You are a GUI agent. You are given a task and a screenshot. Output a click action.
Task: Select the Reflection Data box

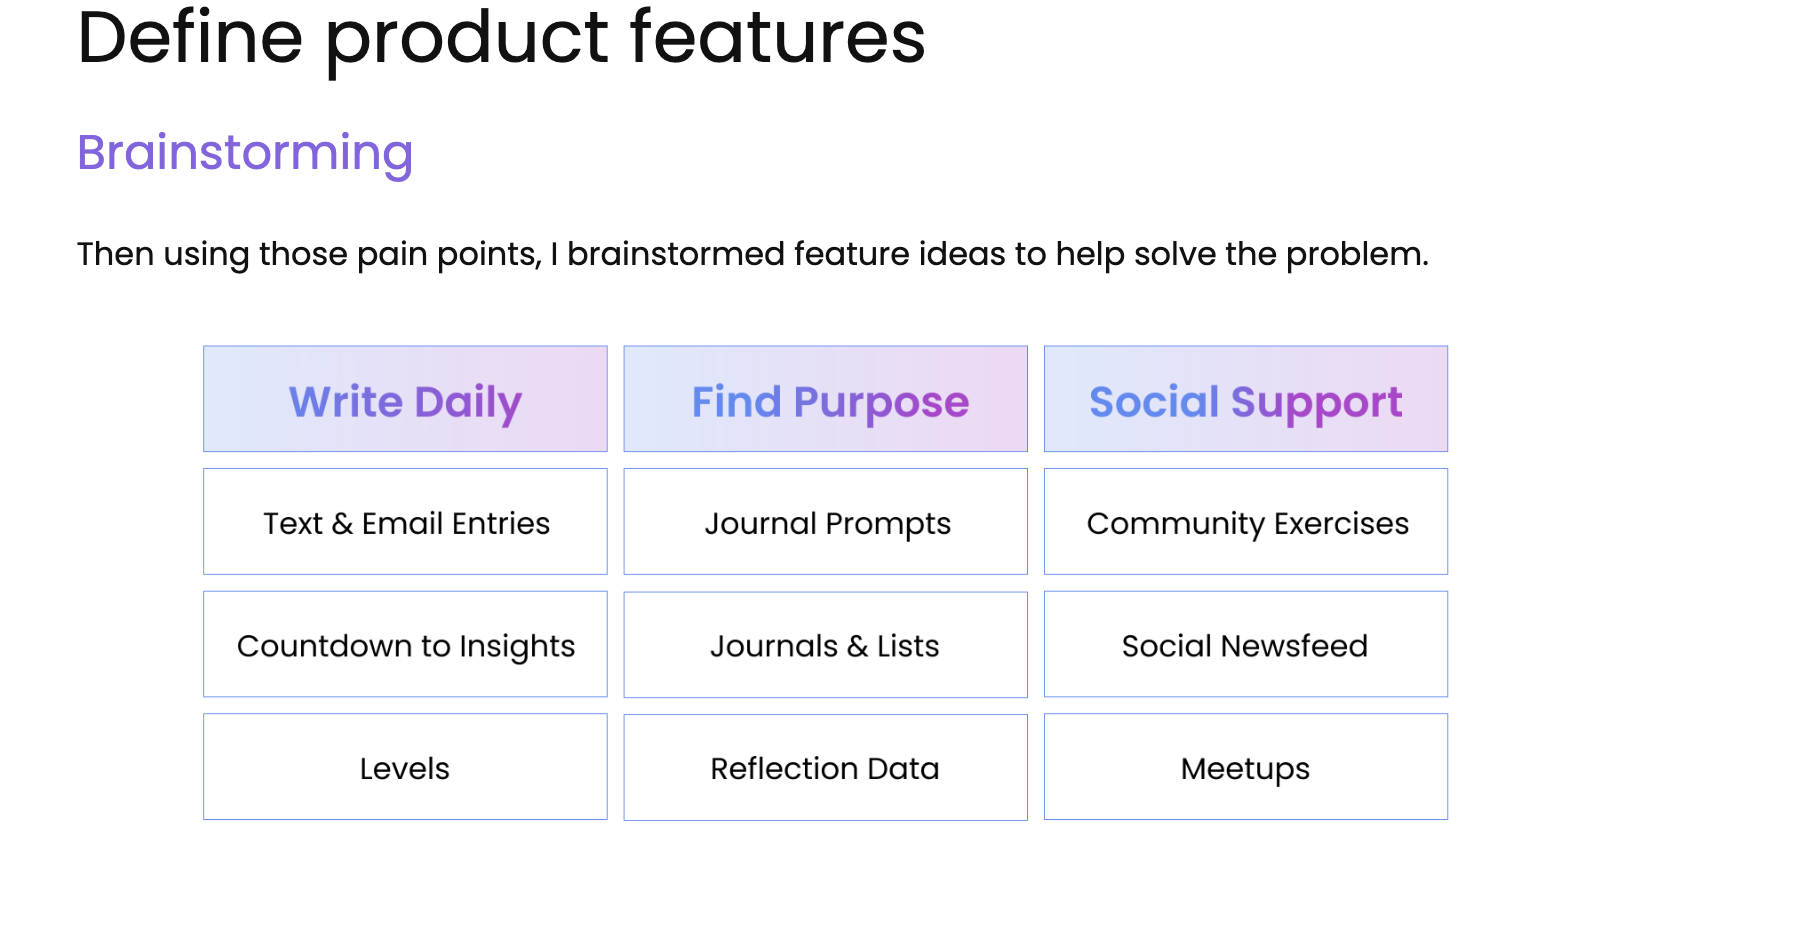tap(825, 767)
